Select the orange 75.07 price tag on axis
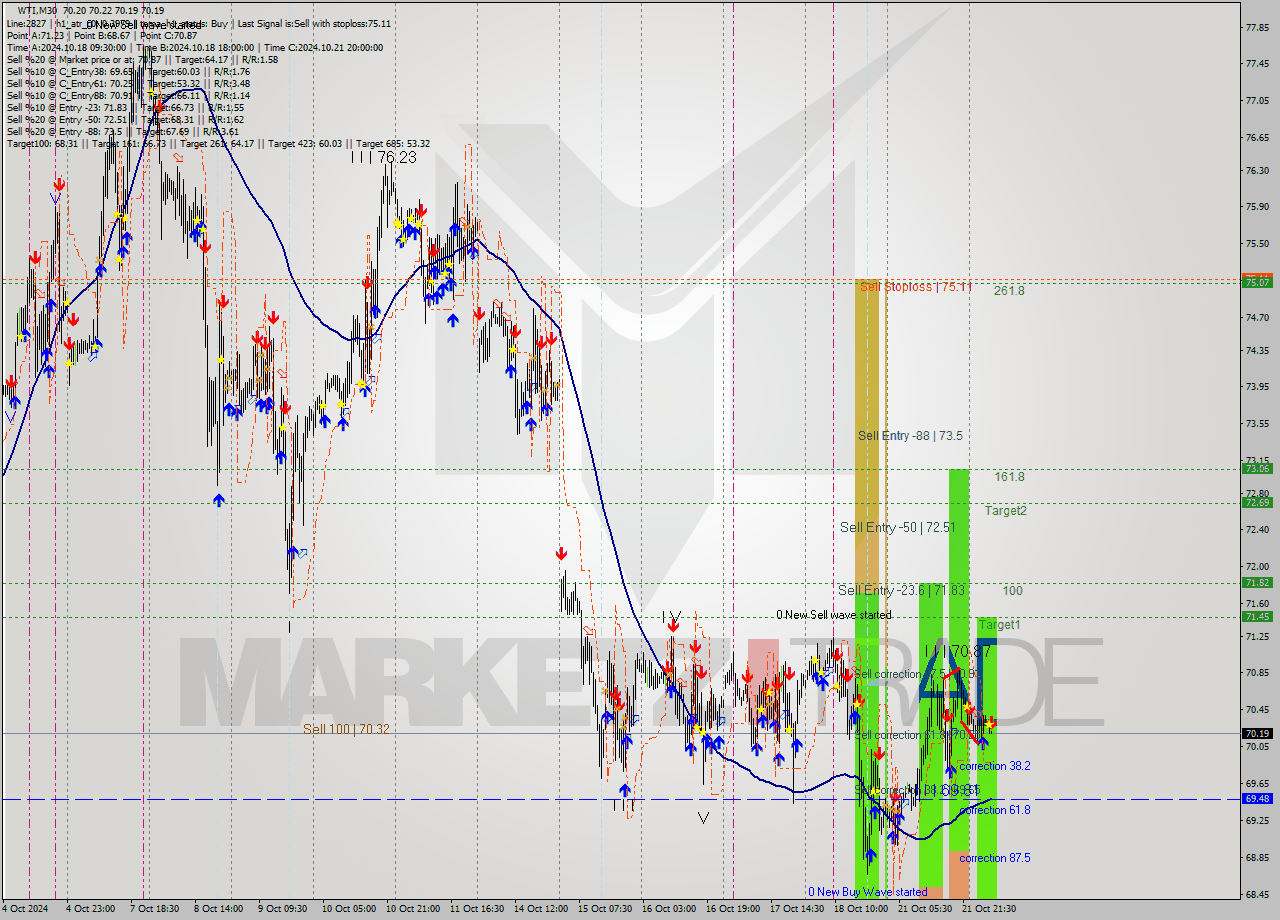The width and height of the screenshot is (1280, 920). pos(1257,282)
